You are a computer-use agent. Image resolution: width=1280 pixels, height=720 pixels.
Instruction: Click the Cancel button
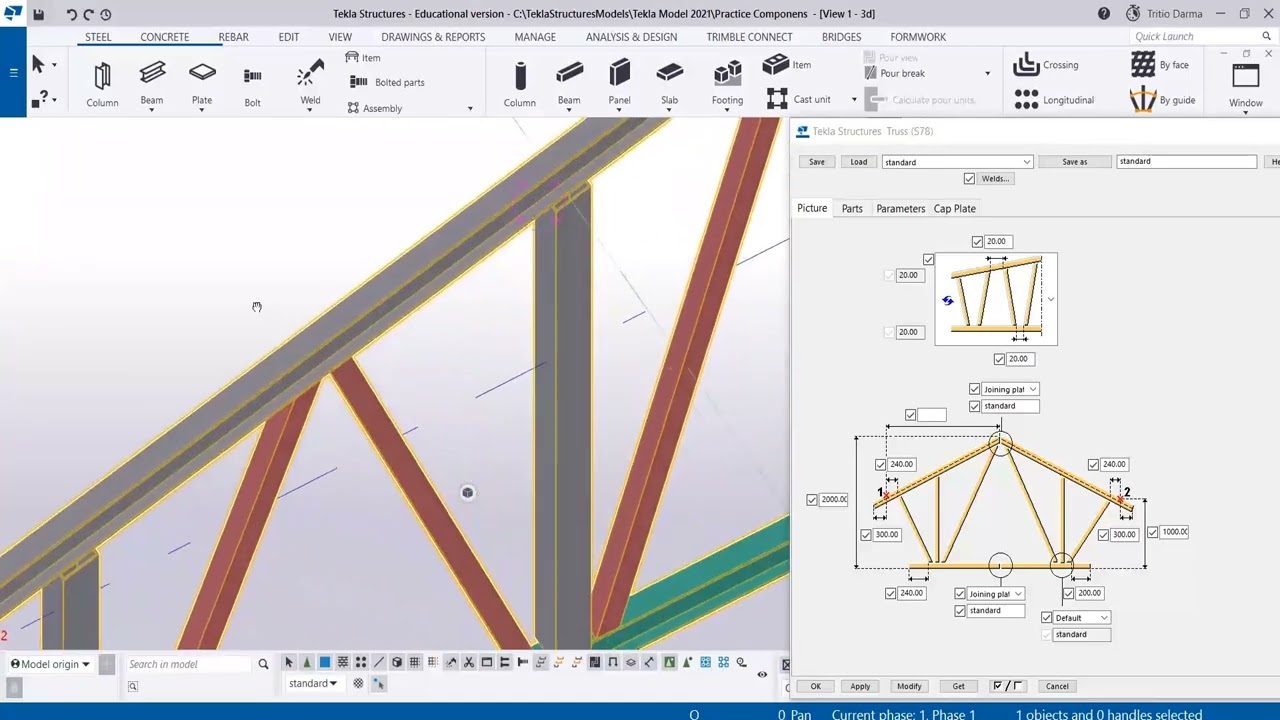pos(1057,686)
